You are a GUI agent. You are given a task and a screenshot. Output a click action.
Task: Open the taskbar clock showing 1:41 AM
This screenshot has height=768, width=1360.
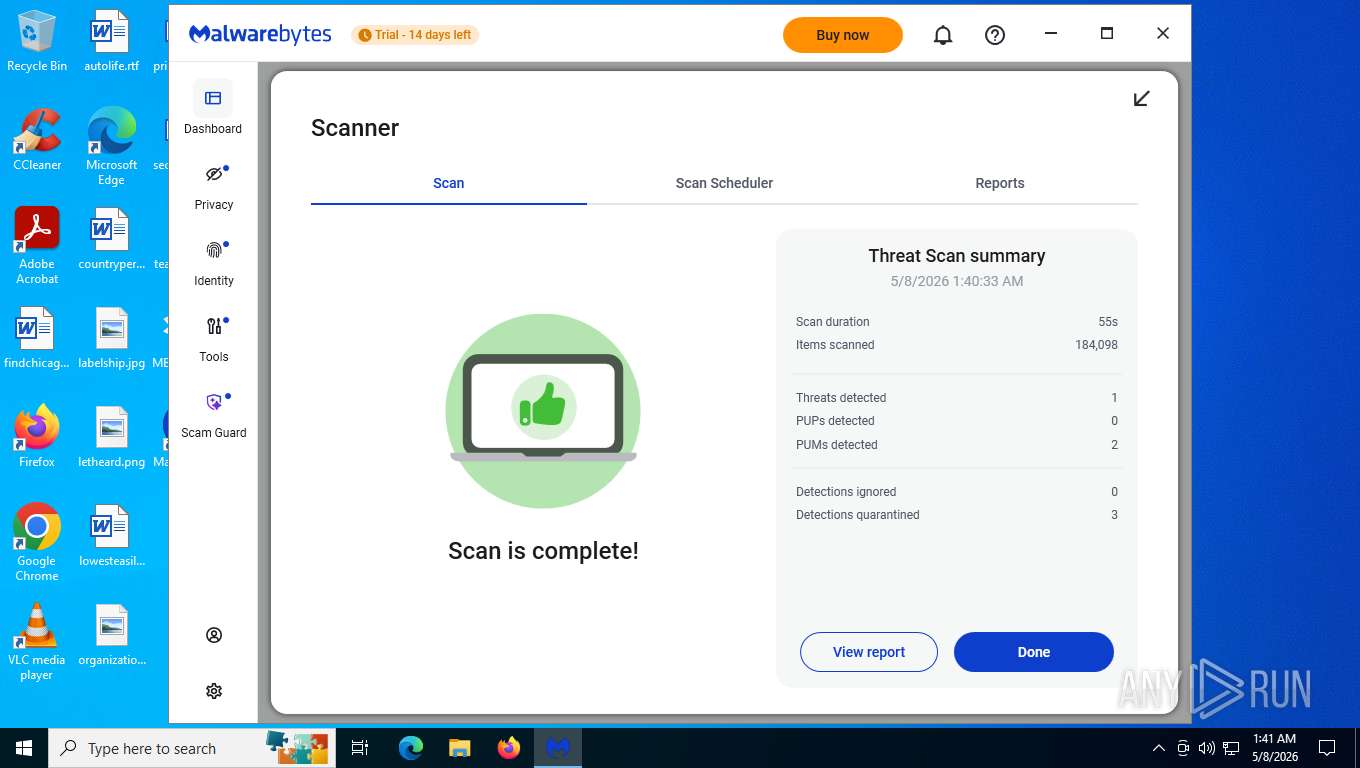(x=1275, y=748)
